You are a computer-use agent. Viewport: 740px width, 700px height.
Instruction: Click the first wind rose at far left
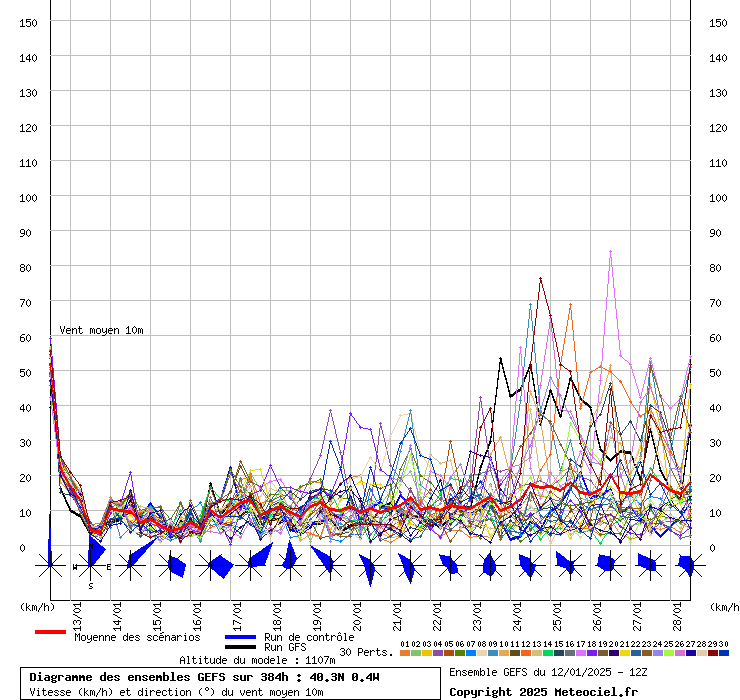point(50,566)
